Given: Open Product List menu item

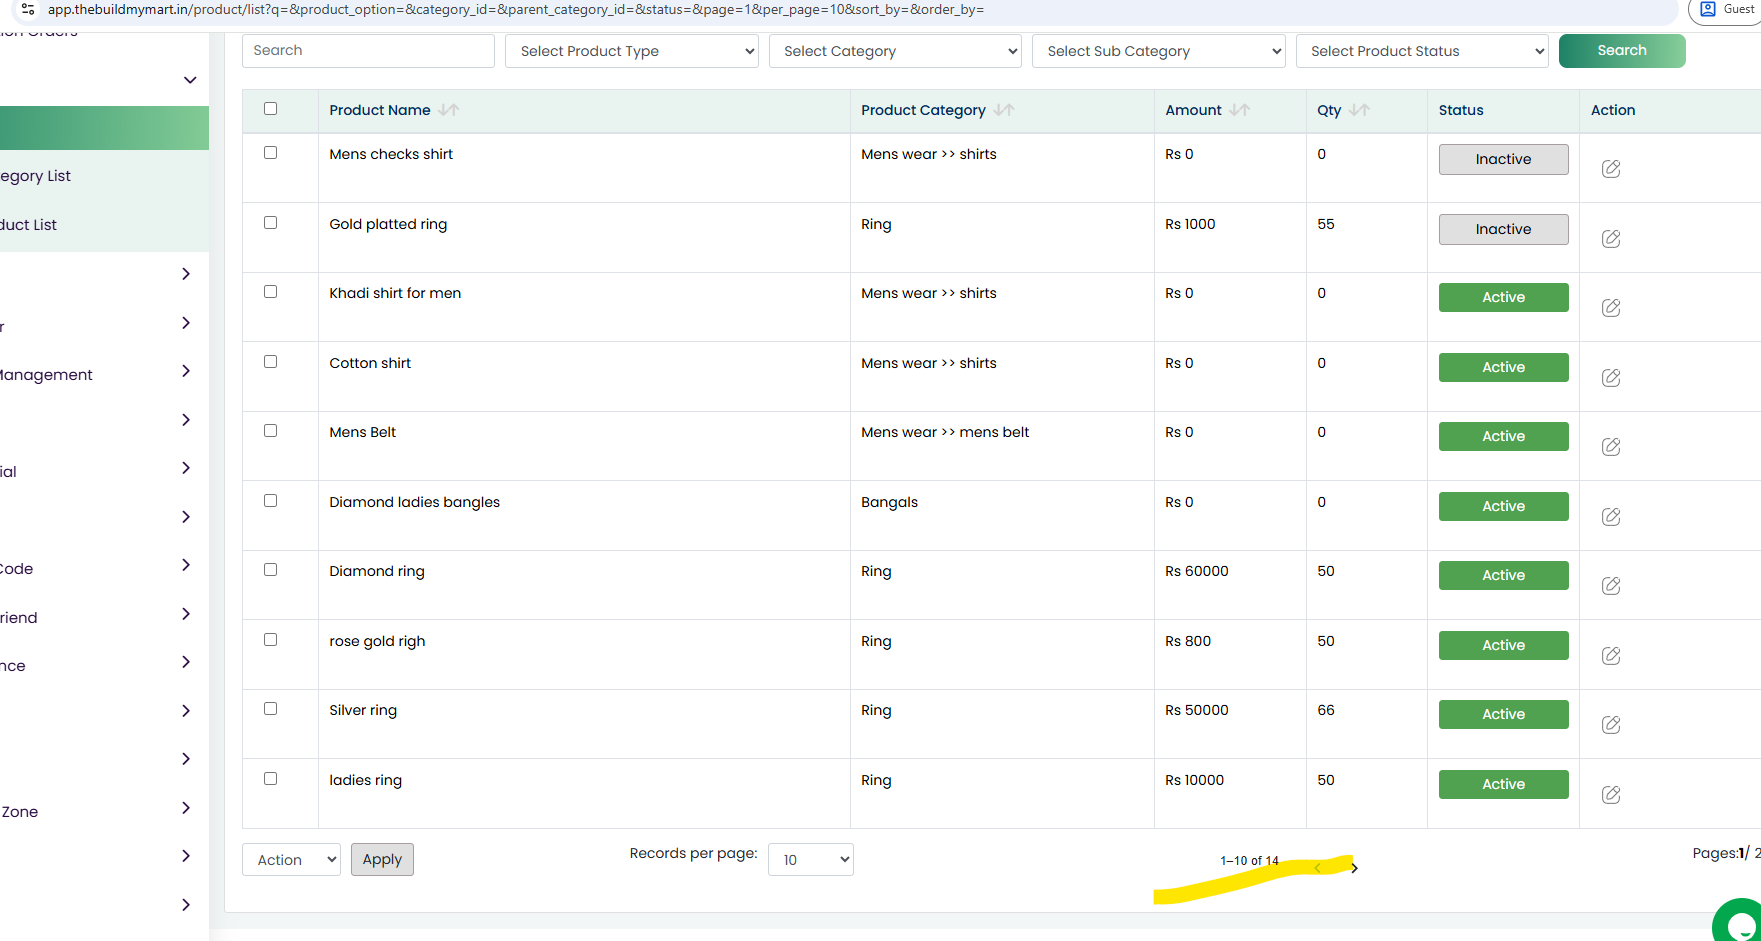Looking at the screenshot, I should pyautogui.click(x=29, y=225).
